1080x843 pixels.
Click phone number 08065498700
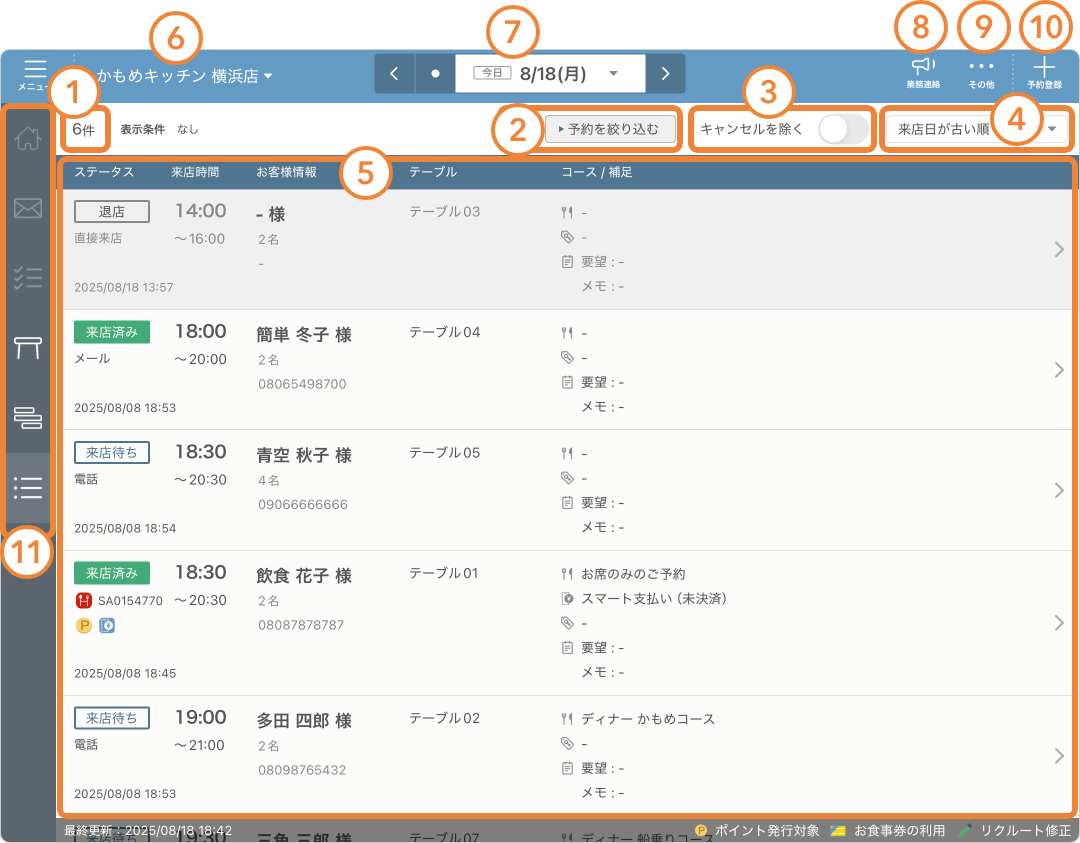click(x=302, y=384)
